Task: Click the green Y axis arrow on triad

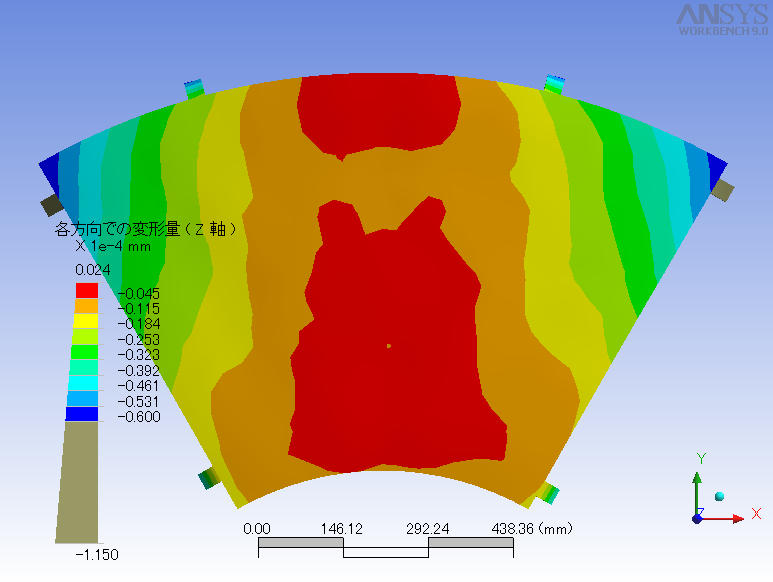Action: (x=697, y=494)
